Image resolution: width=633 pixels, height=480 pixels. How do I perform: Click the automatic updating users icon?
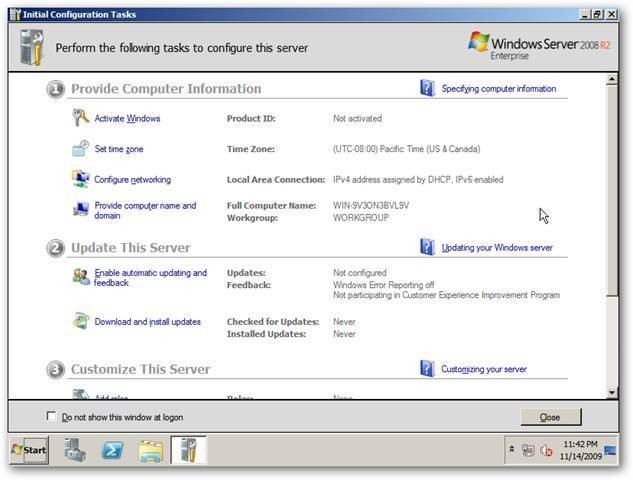pyautogui.click(x=81, y=277)
